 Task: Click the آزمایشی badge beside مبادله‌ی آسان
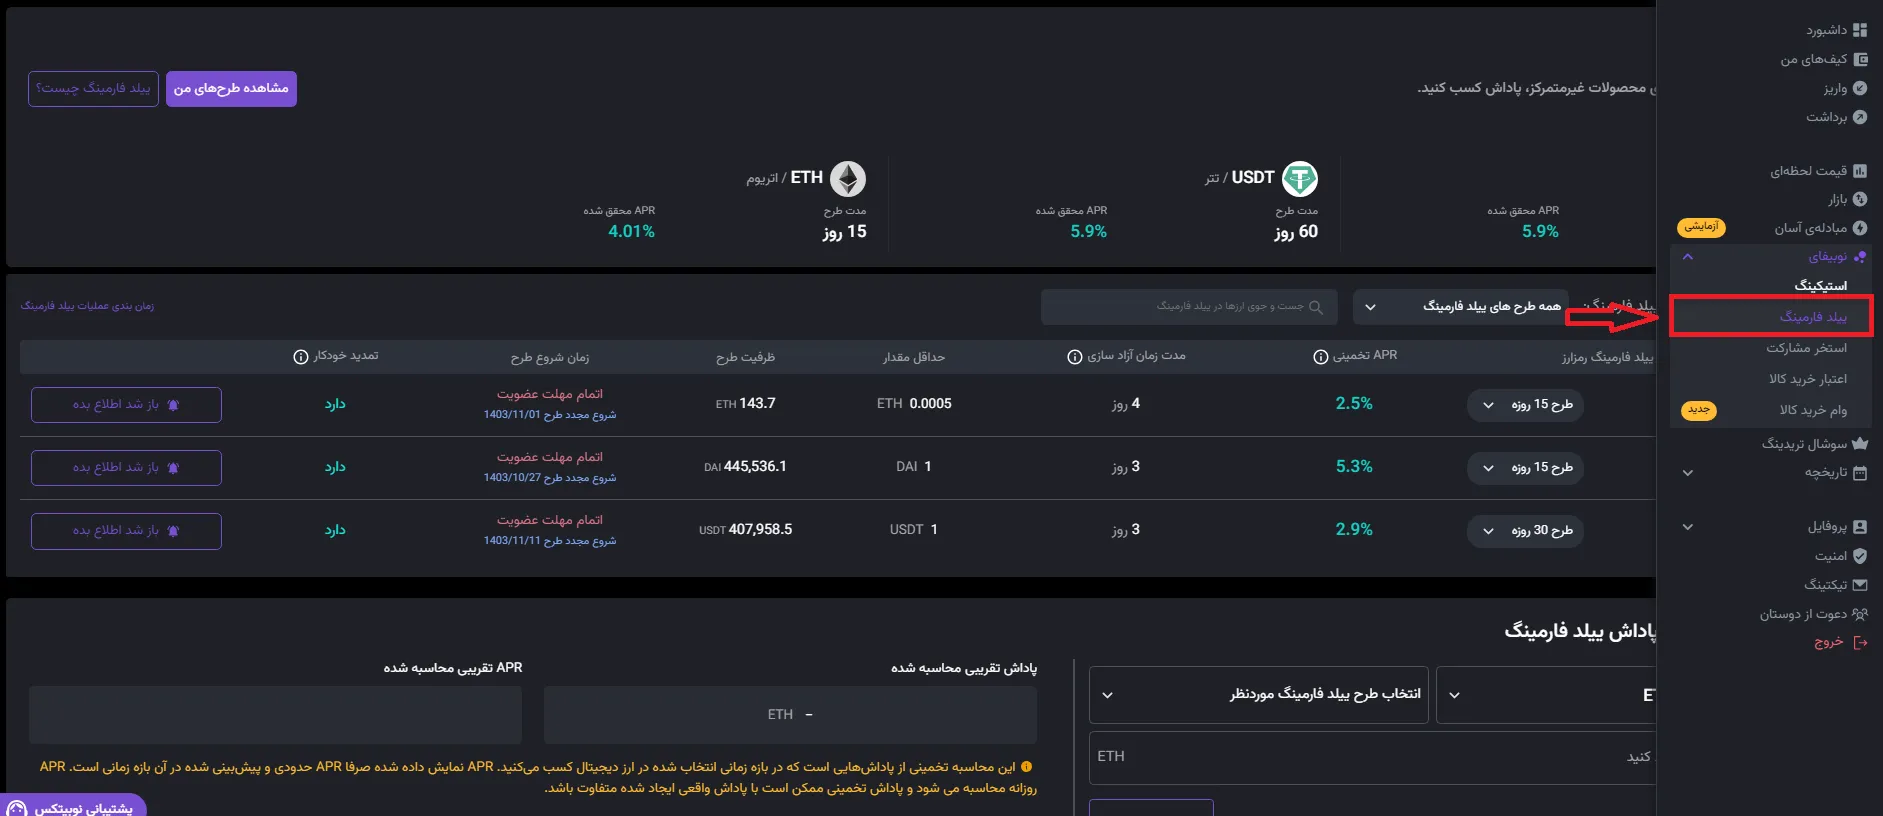[1701, 227]
